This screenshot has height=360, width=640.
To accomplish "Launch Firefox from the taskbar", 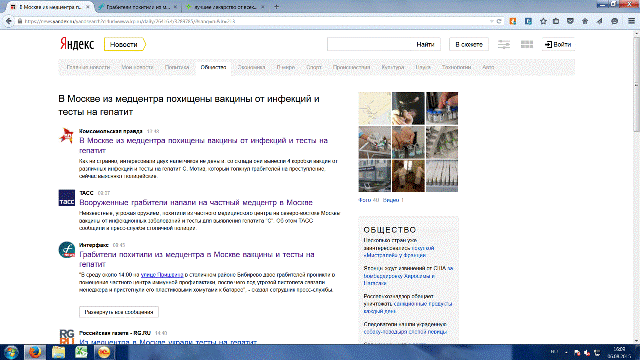I will coord(34,352).
